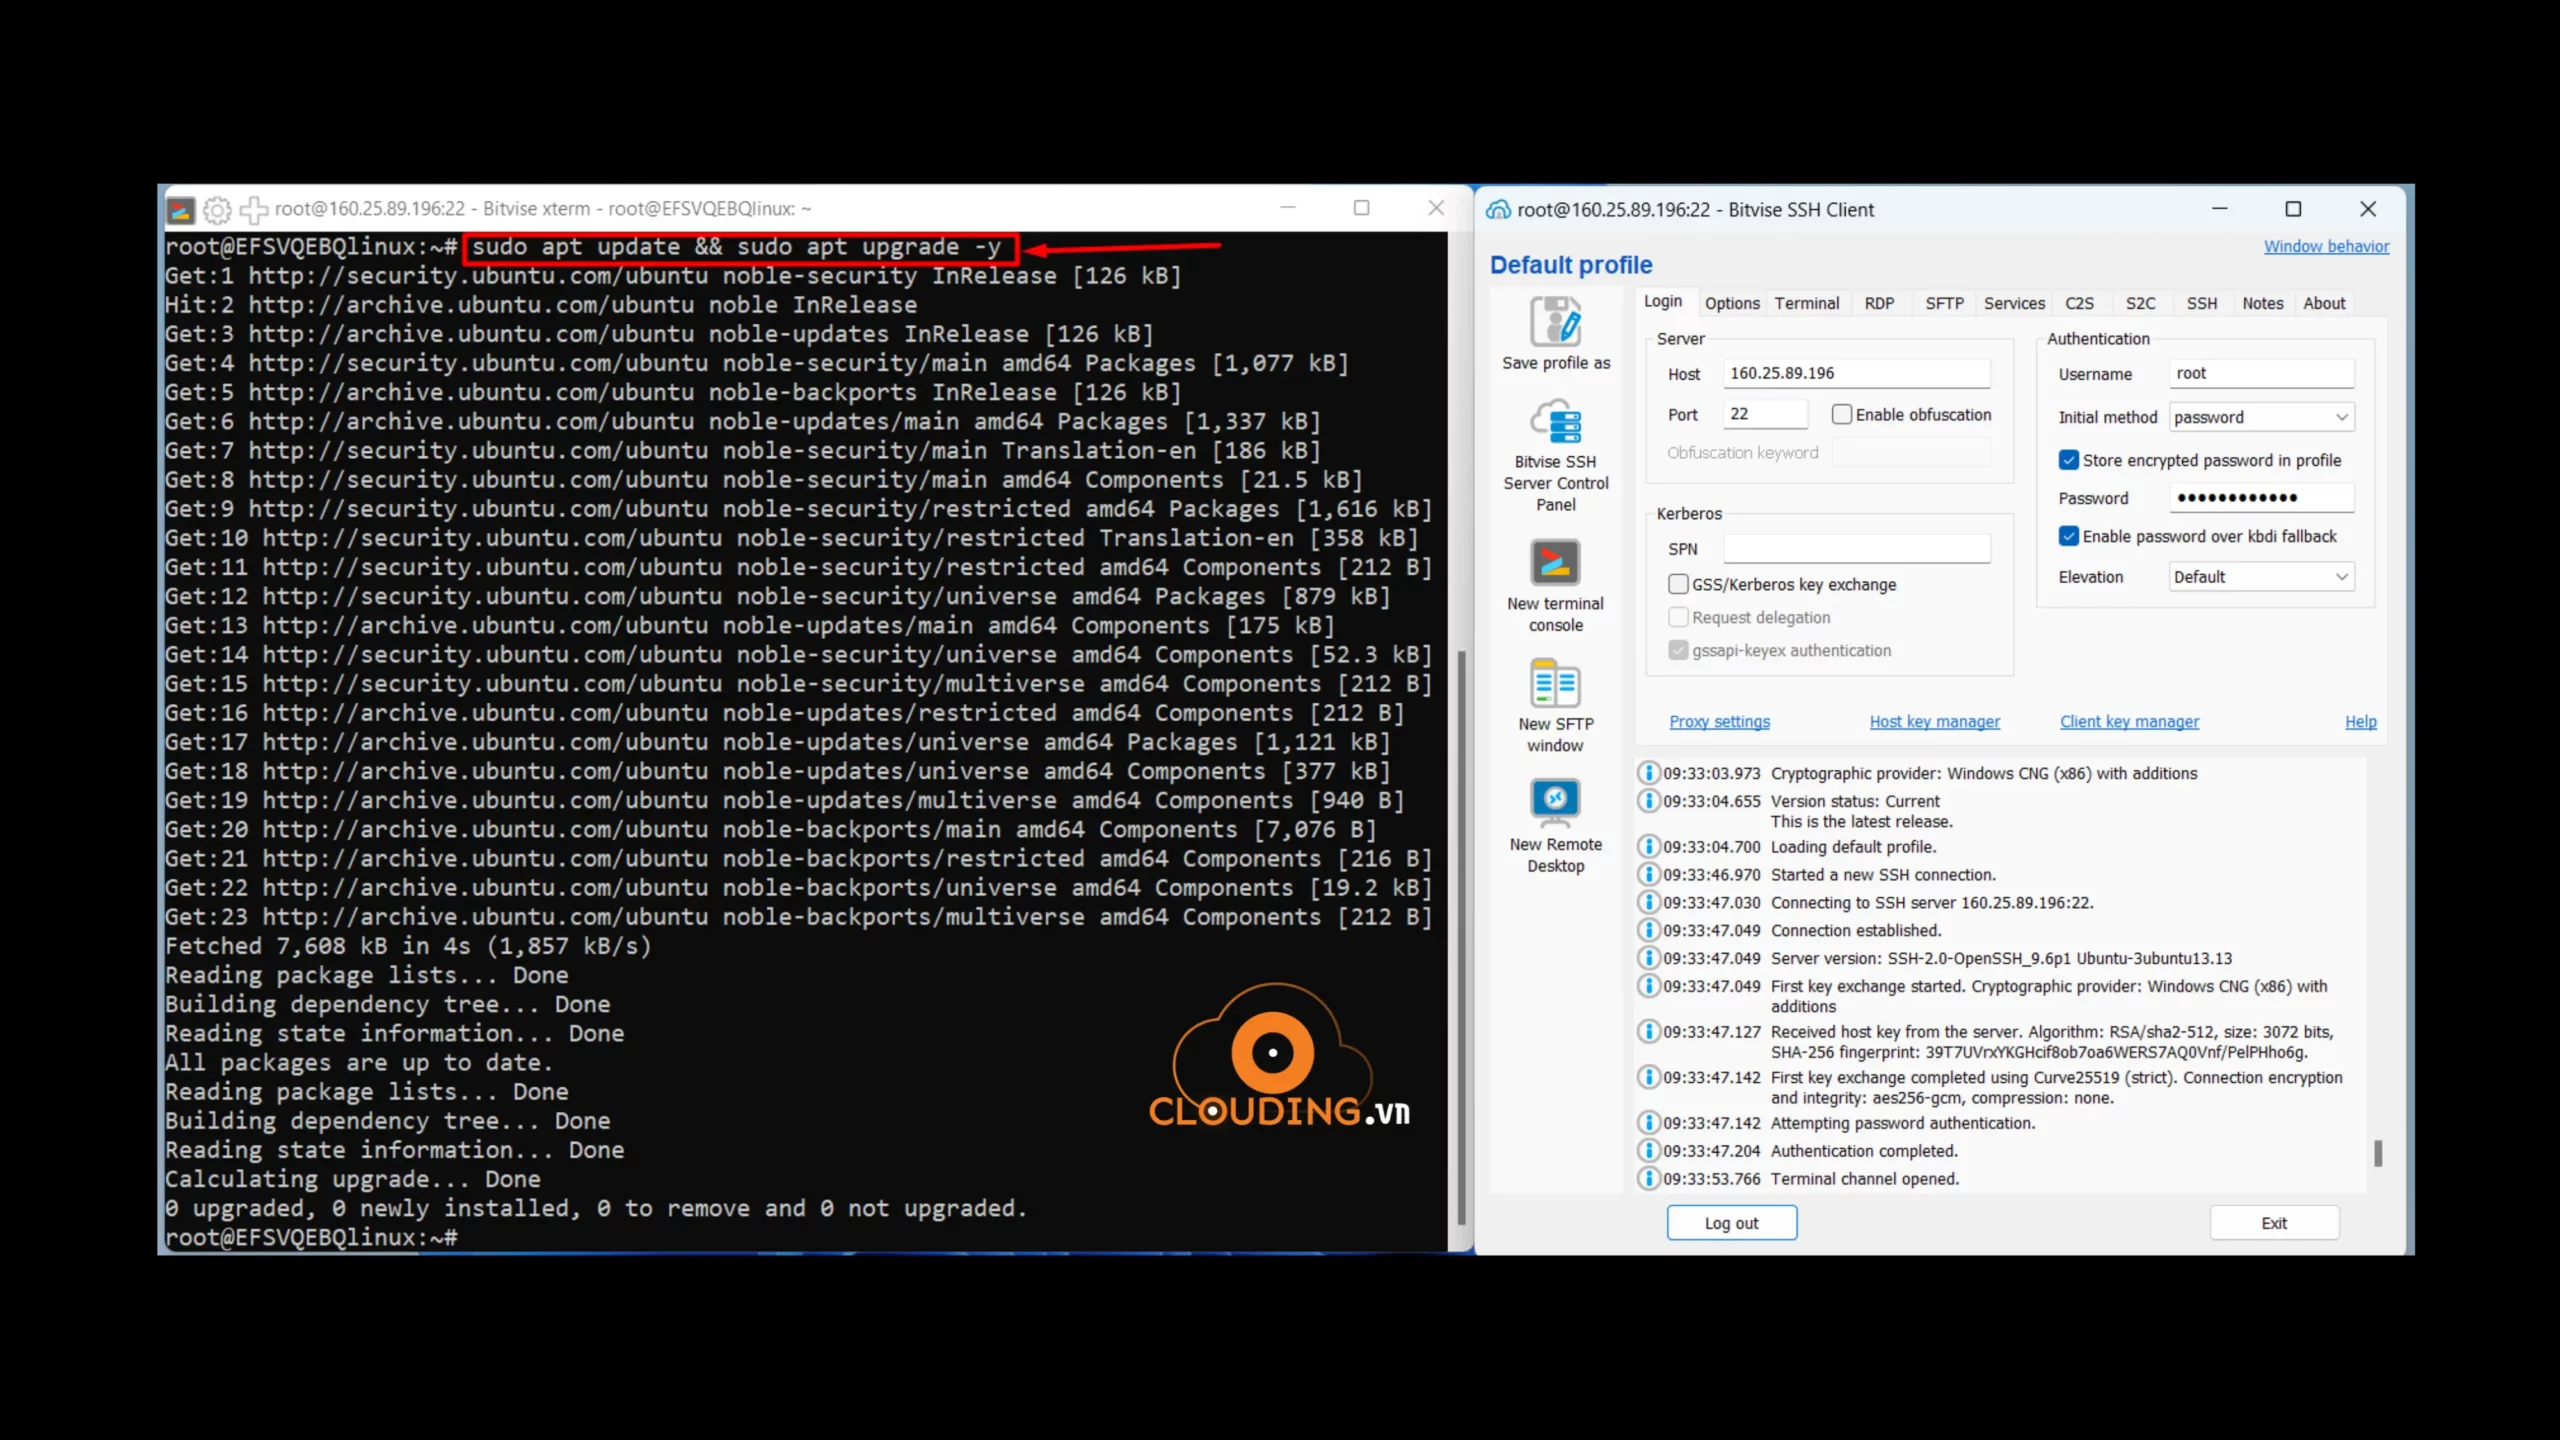Open the SFTP tab
This screenshot has width=2560, height=1440.
1944,303
